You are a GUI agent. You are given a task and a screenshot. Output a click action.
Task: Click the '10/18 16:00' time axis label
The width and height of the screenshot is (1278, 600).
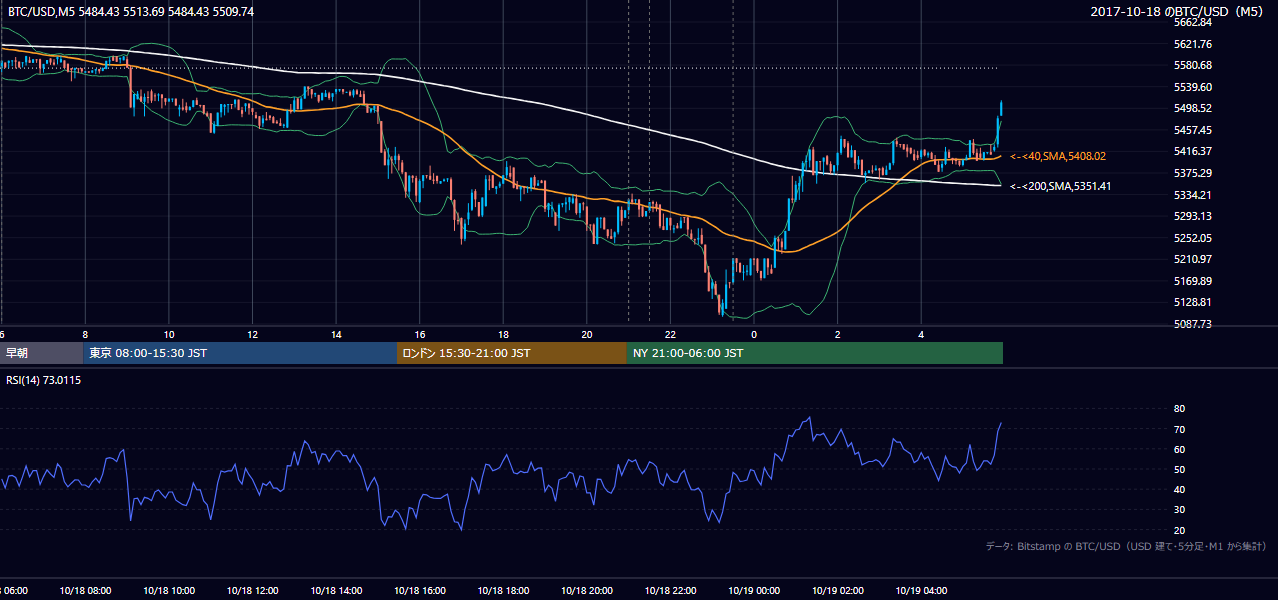pyautogui.click(x=419, y=591)
